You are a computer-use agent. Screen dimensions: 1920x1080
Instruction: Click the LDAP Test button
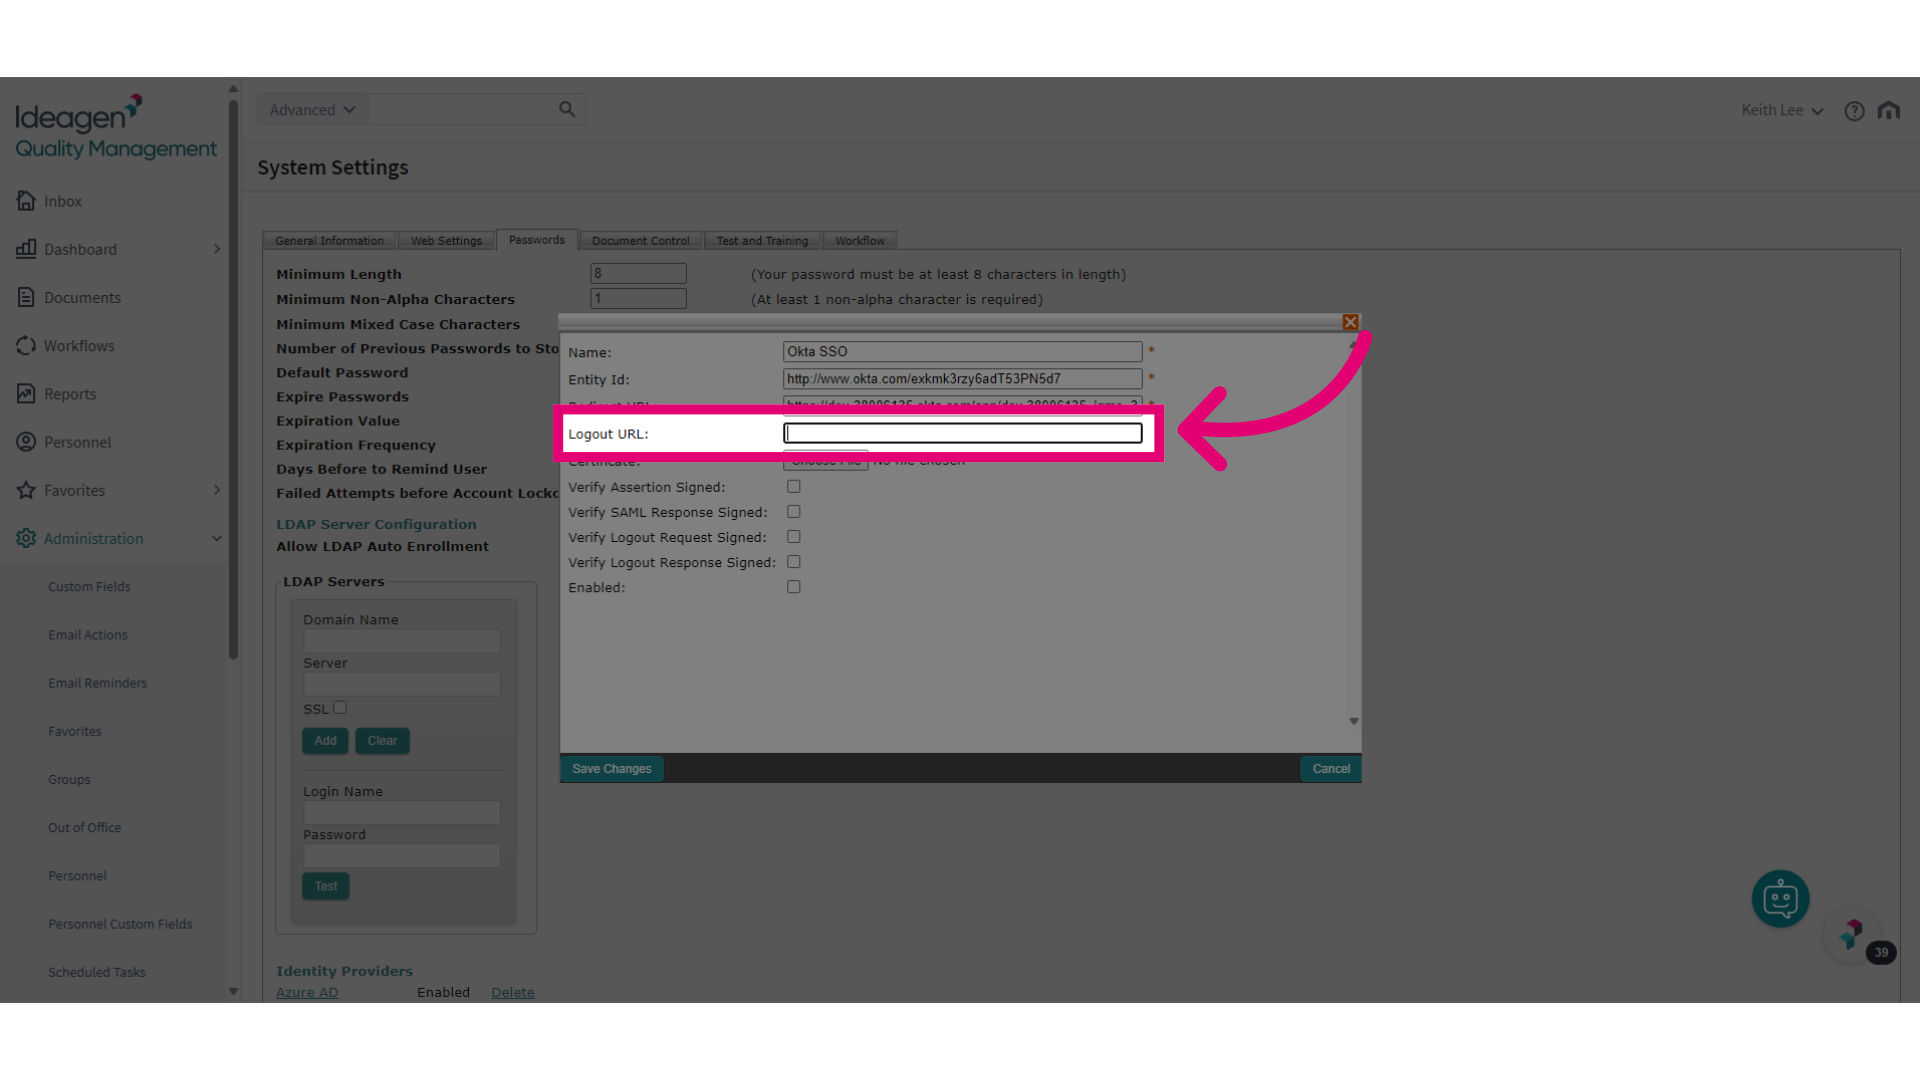tap(326, 886)
